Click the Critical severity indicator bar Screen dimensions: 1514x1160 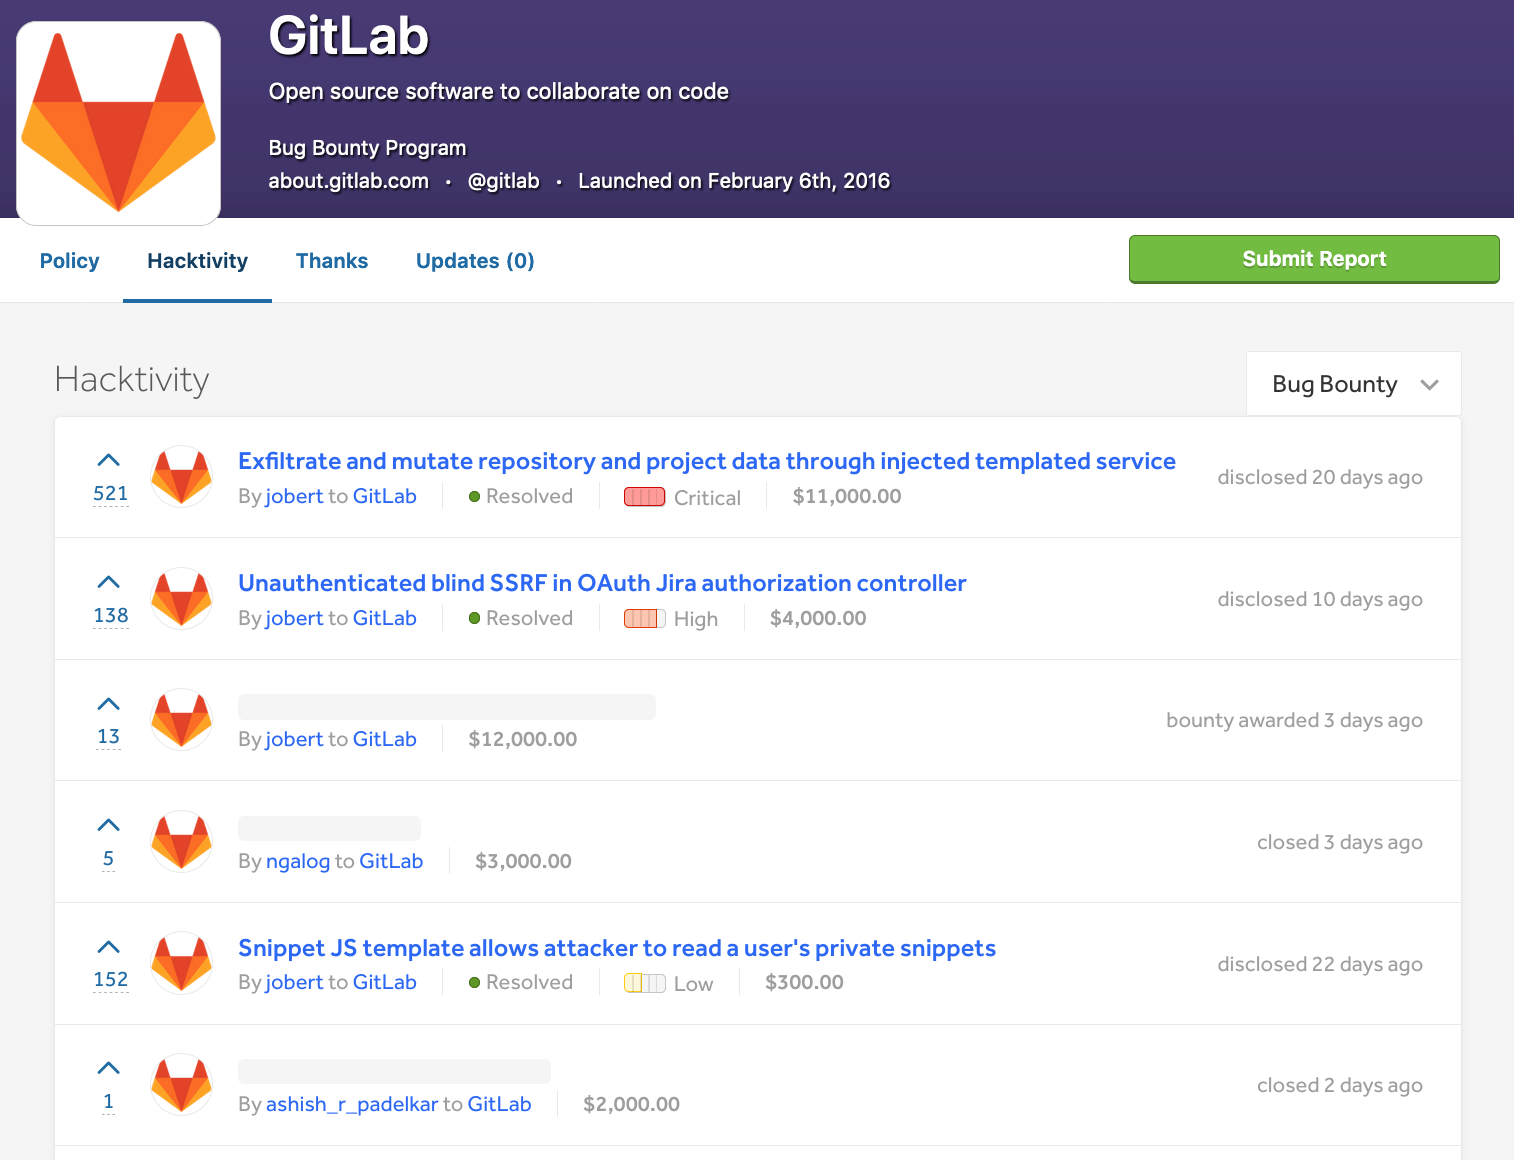(644, 497)
